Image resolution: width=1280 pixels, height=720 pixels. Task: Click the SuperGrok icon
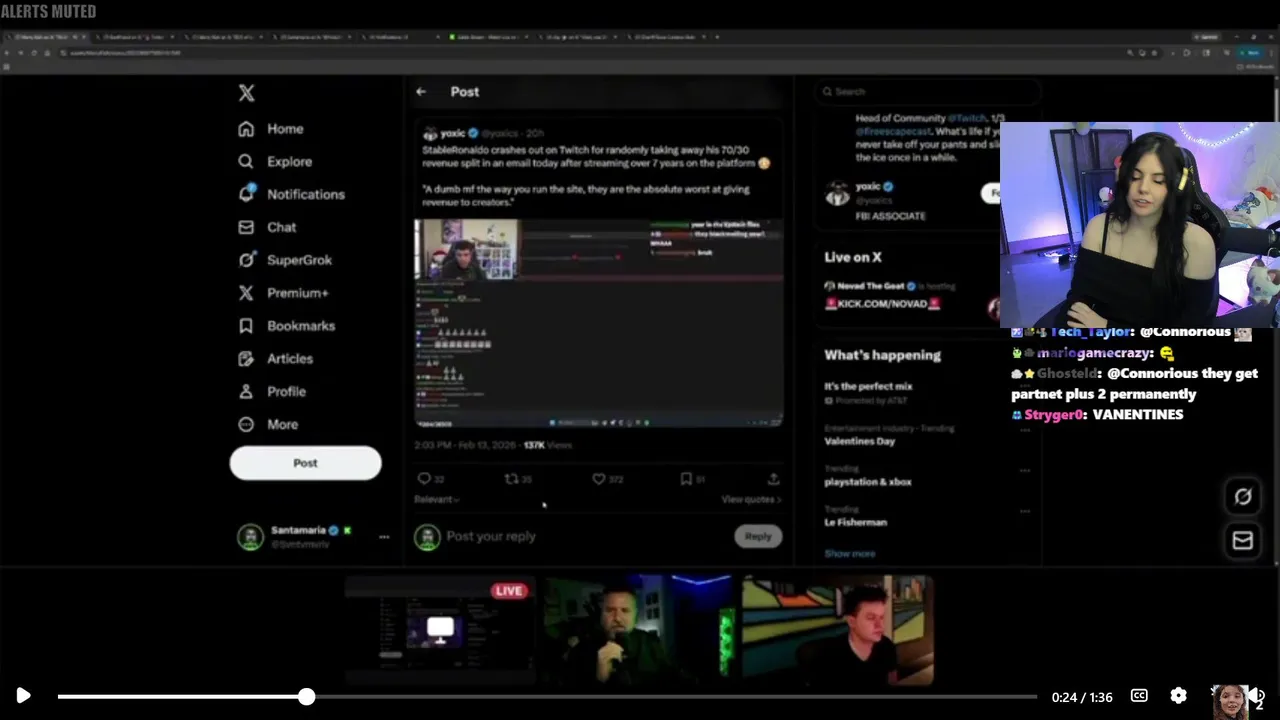pos(246,260)
